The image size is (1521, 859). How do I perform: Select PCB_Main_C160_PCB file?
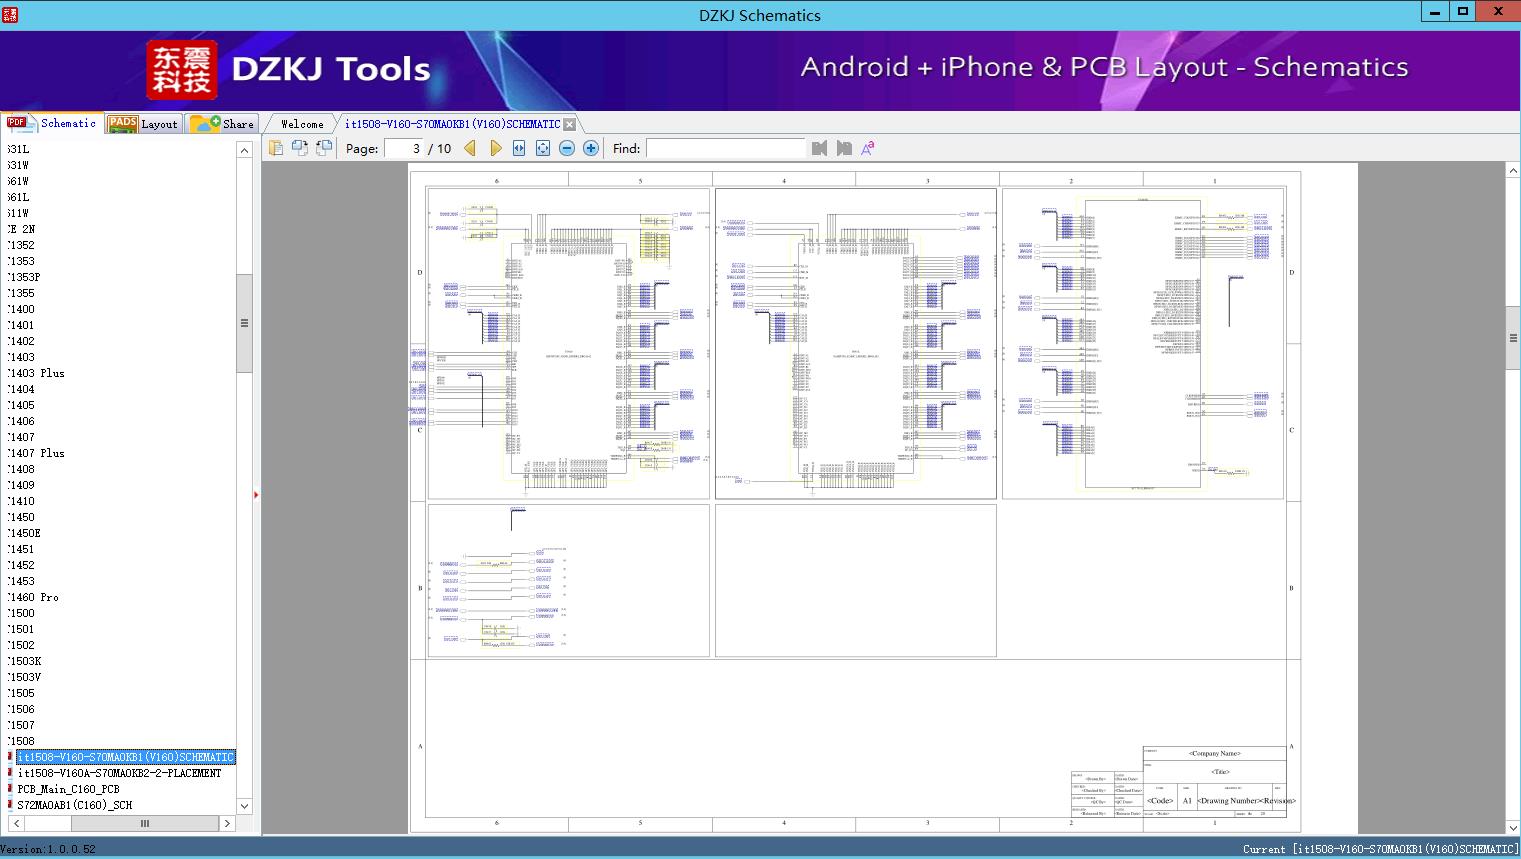[68, 789]
